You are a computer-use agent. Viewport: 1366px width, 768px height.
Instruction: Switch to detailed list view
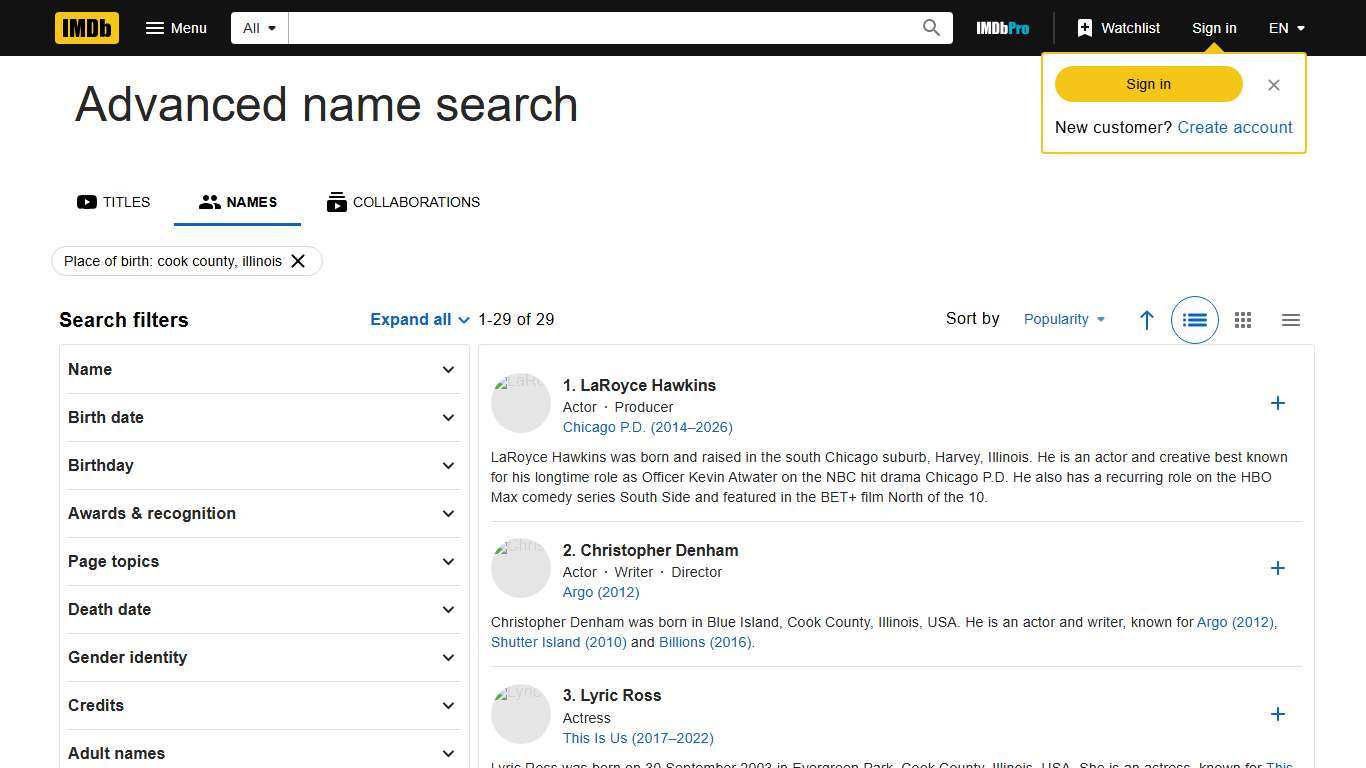[1194, 320]
